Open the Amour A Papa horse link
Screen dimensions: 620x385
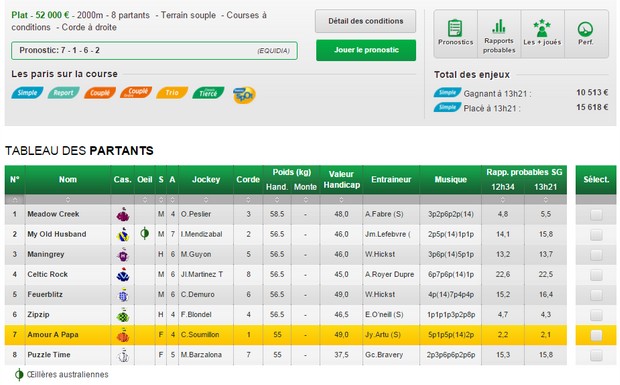coord(53,334)
